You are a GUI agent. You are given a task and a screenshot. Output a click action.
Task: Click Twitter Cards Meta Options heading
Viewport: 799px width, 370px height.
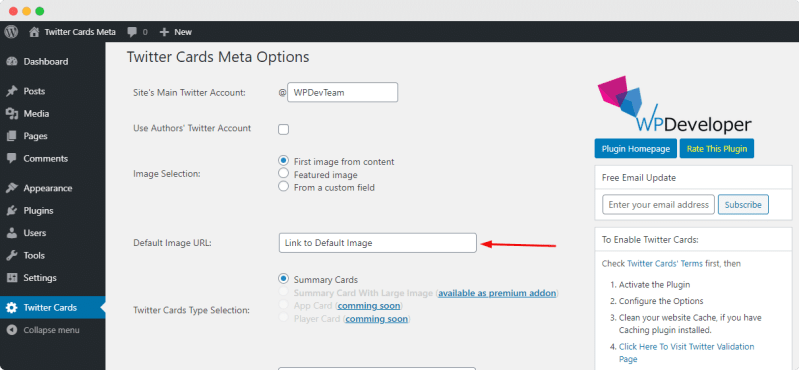pos(218,57)
